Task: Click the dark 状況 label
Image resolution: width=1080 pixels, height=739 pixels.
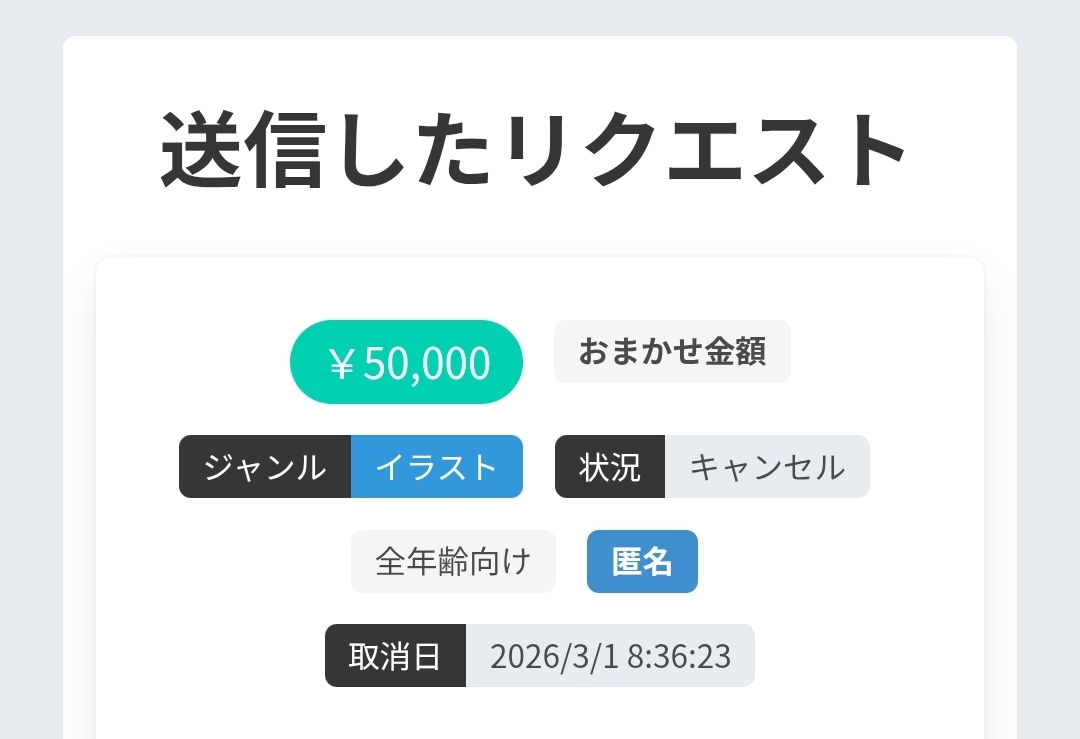Action: (610, 467)
